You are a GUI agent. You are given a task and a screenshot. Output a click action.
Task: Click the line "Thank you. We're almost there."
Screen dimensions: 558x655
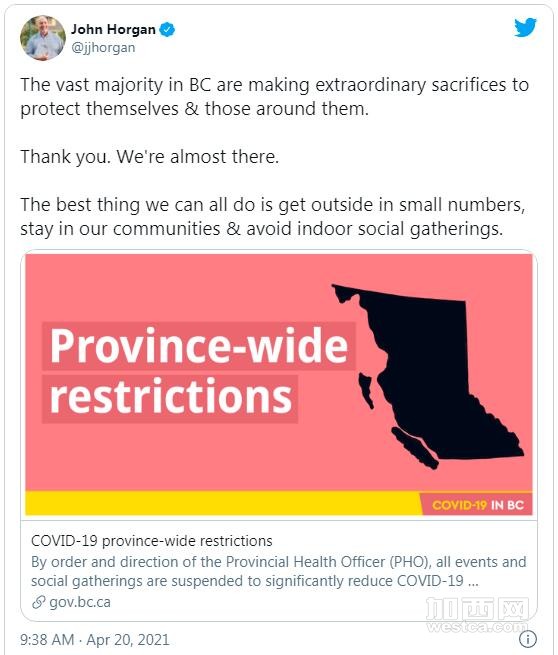(x=150, y=157)
